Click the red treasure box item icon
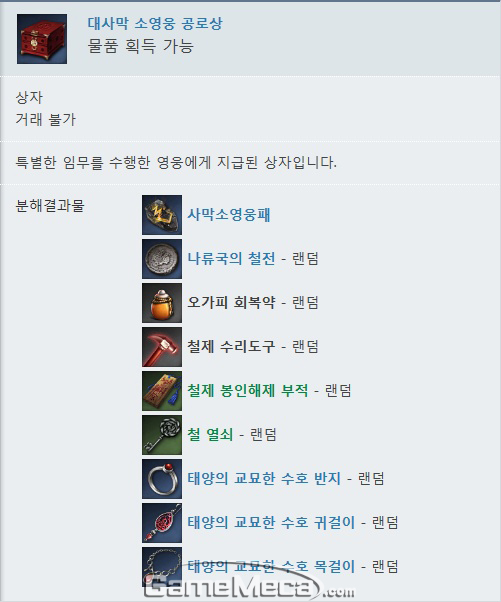 click(x=42, y=39)
